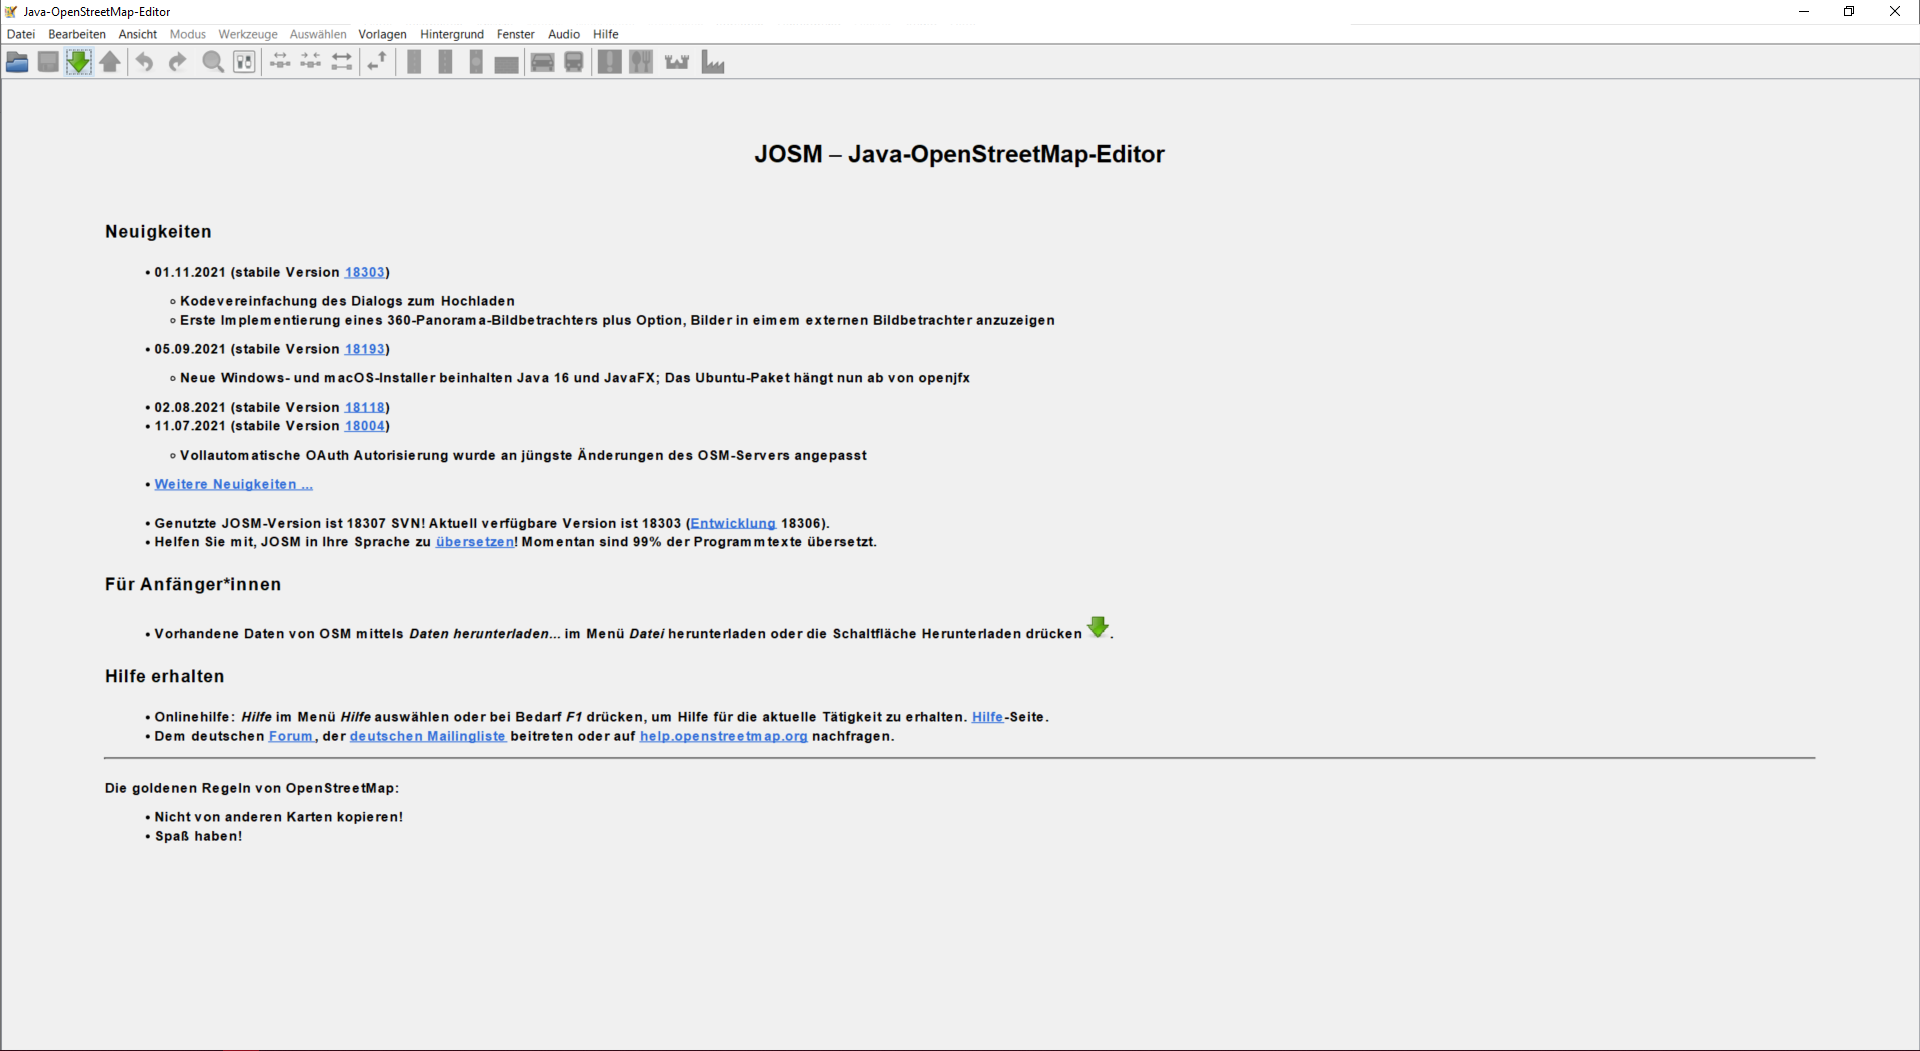Open the Hilfe menu
1920x1051 pixels.
(605, 34)
